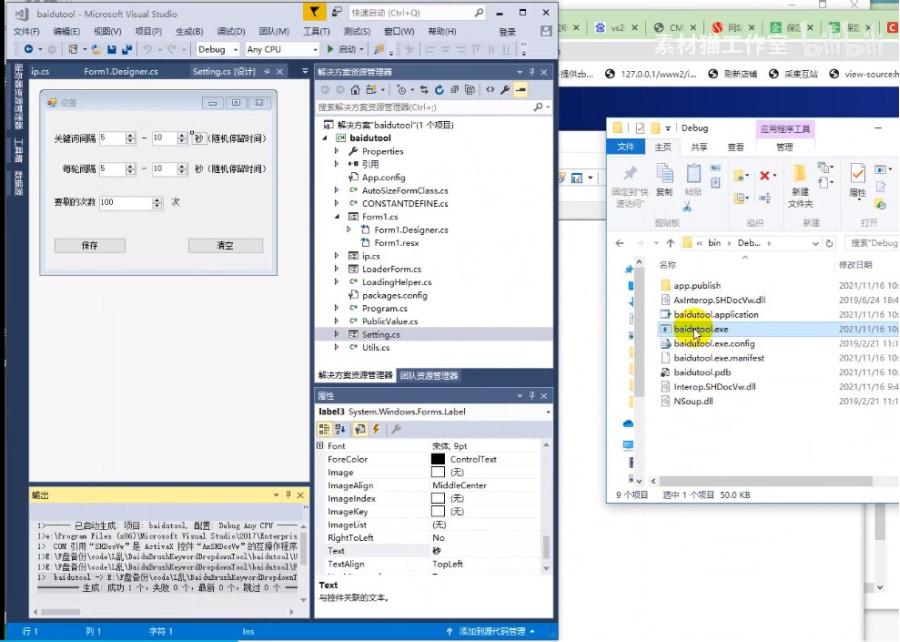
Task: Select baidutool.pdb in the file list
Action: [702, 372]
